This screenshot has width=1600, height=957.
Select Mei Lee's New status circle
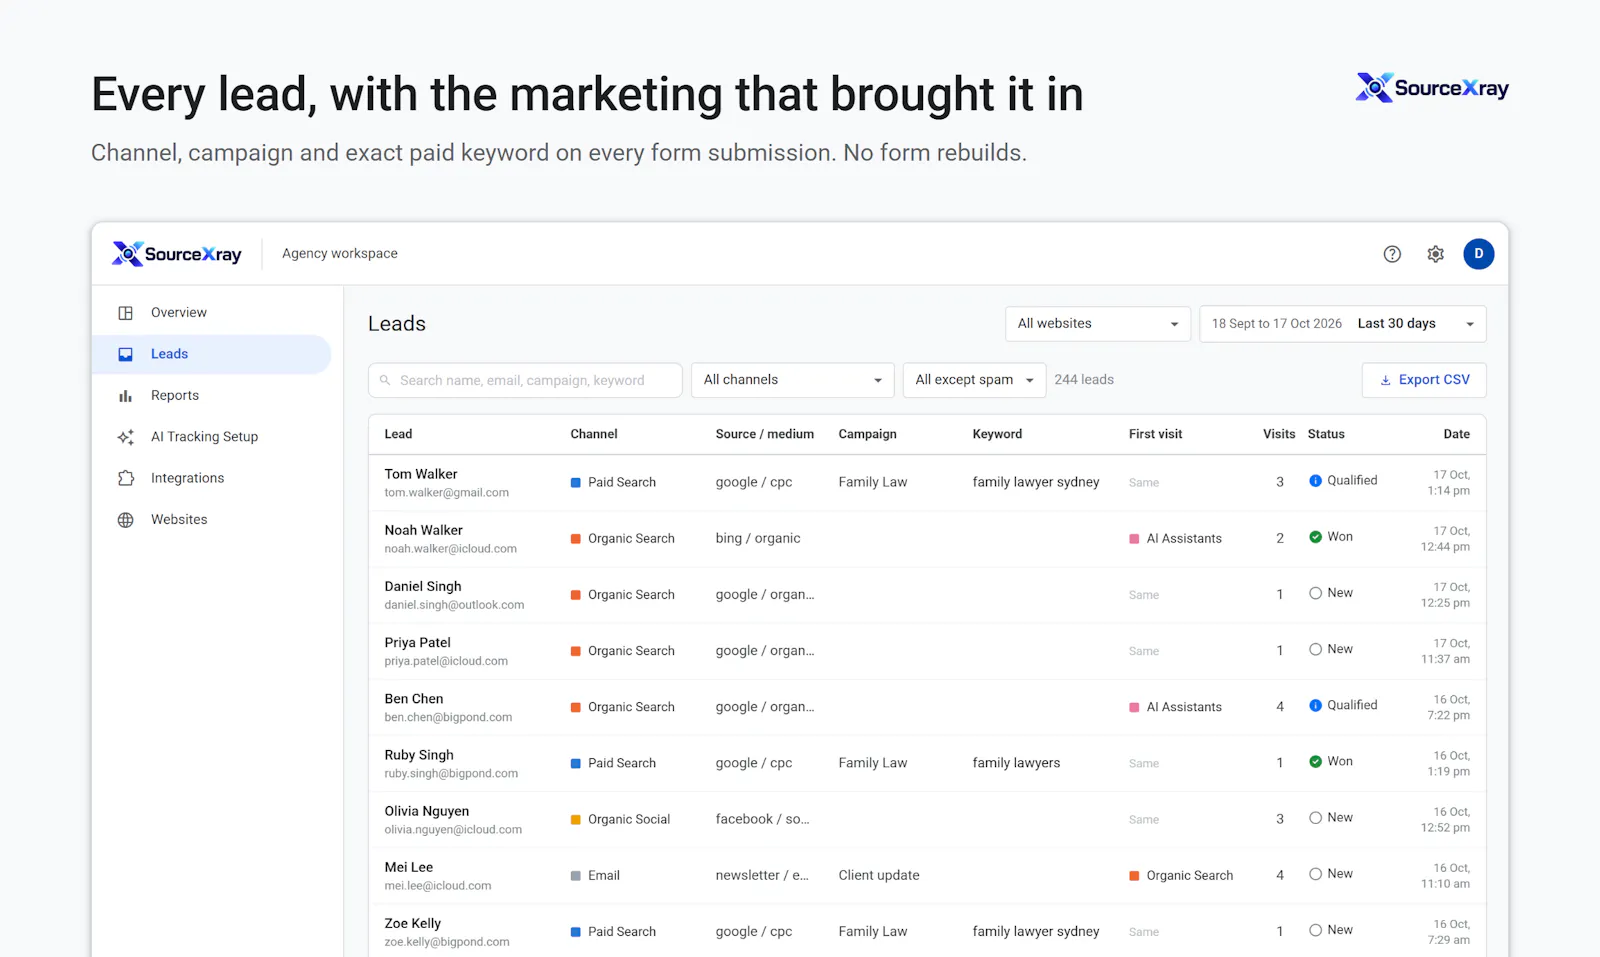click(1316, 874)
